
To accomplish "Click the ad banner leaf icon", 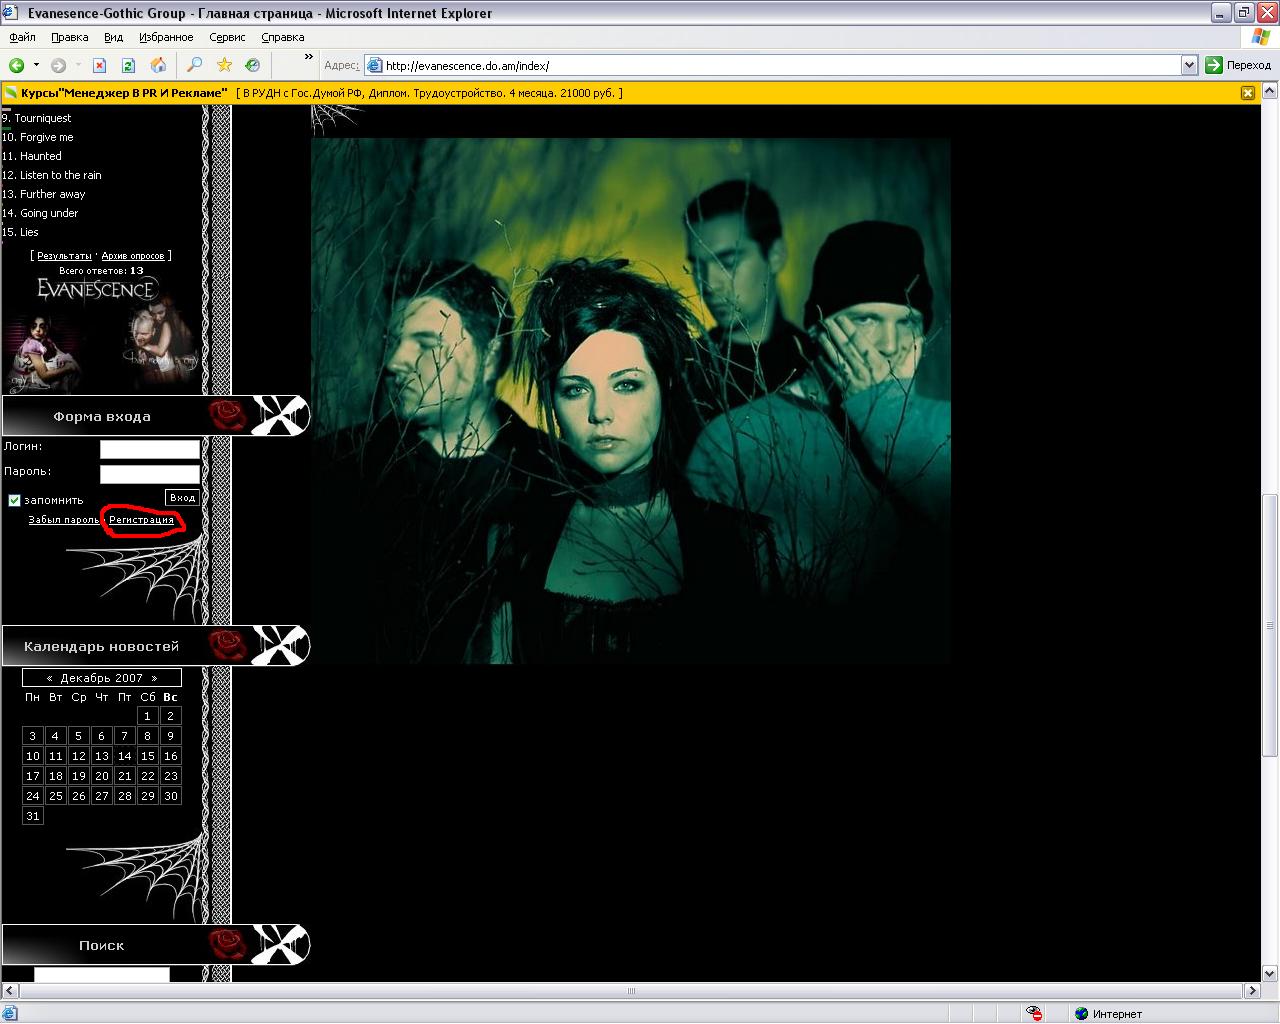I will click(11, 93).
